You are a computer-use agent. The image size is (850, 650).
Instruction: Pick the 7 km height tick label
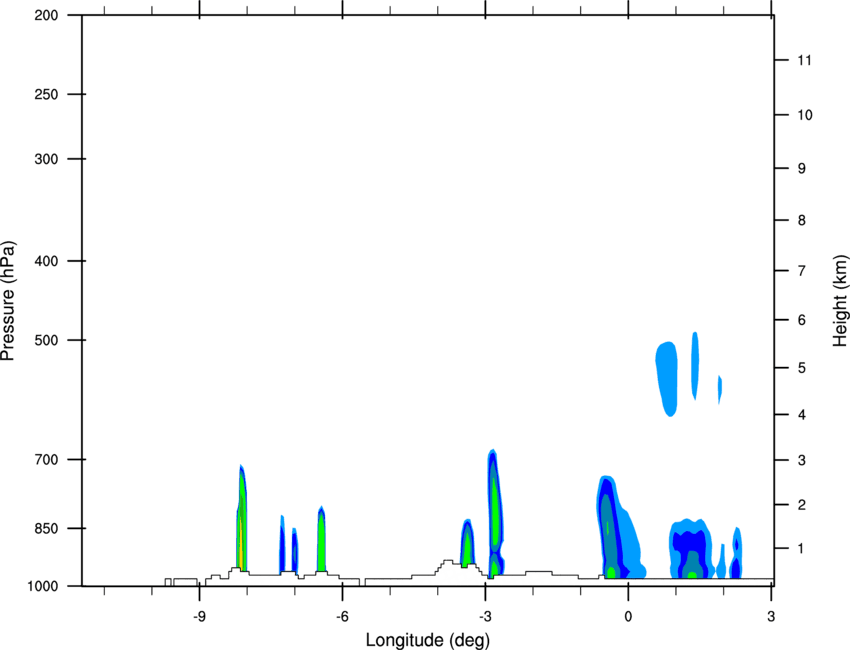(802, 270)
